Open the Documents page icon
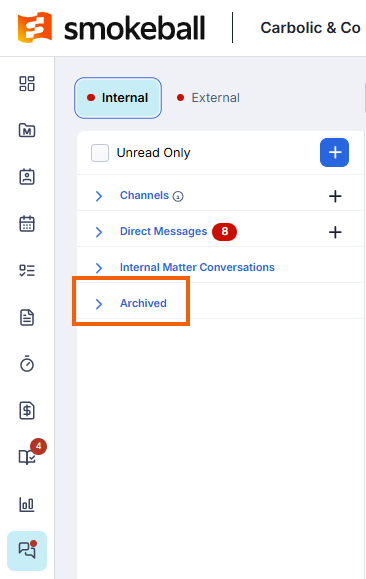 [27, 317]
